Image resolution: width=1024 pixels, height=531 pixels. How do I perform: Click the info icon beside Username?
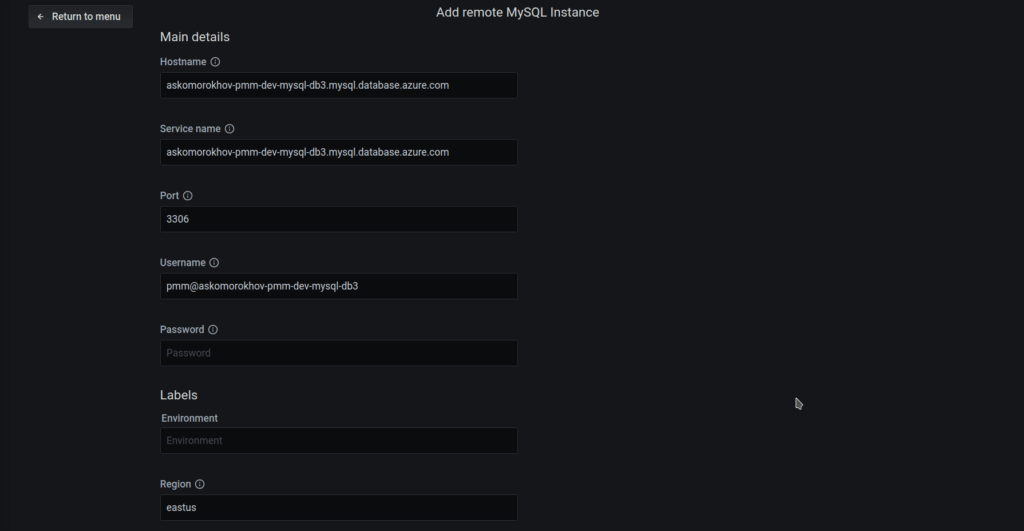214,263
